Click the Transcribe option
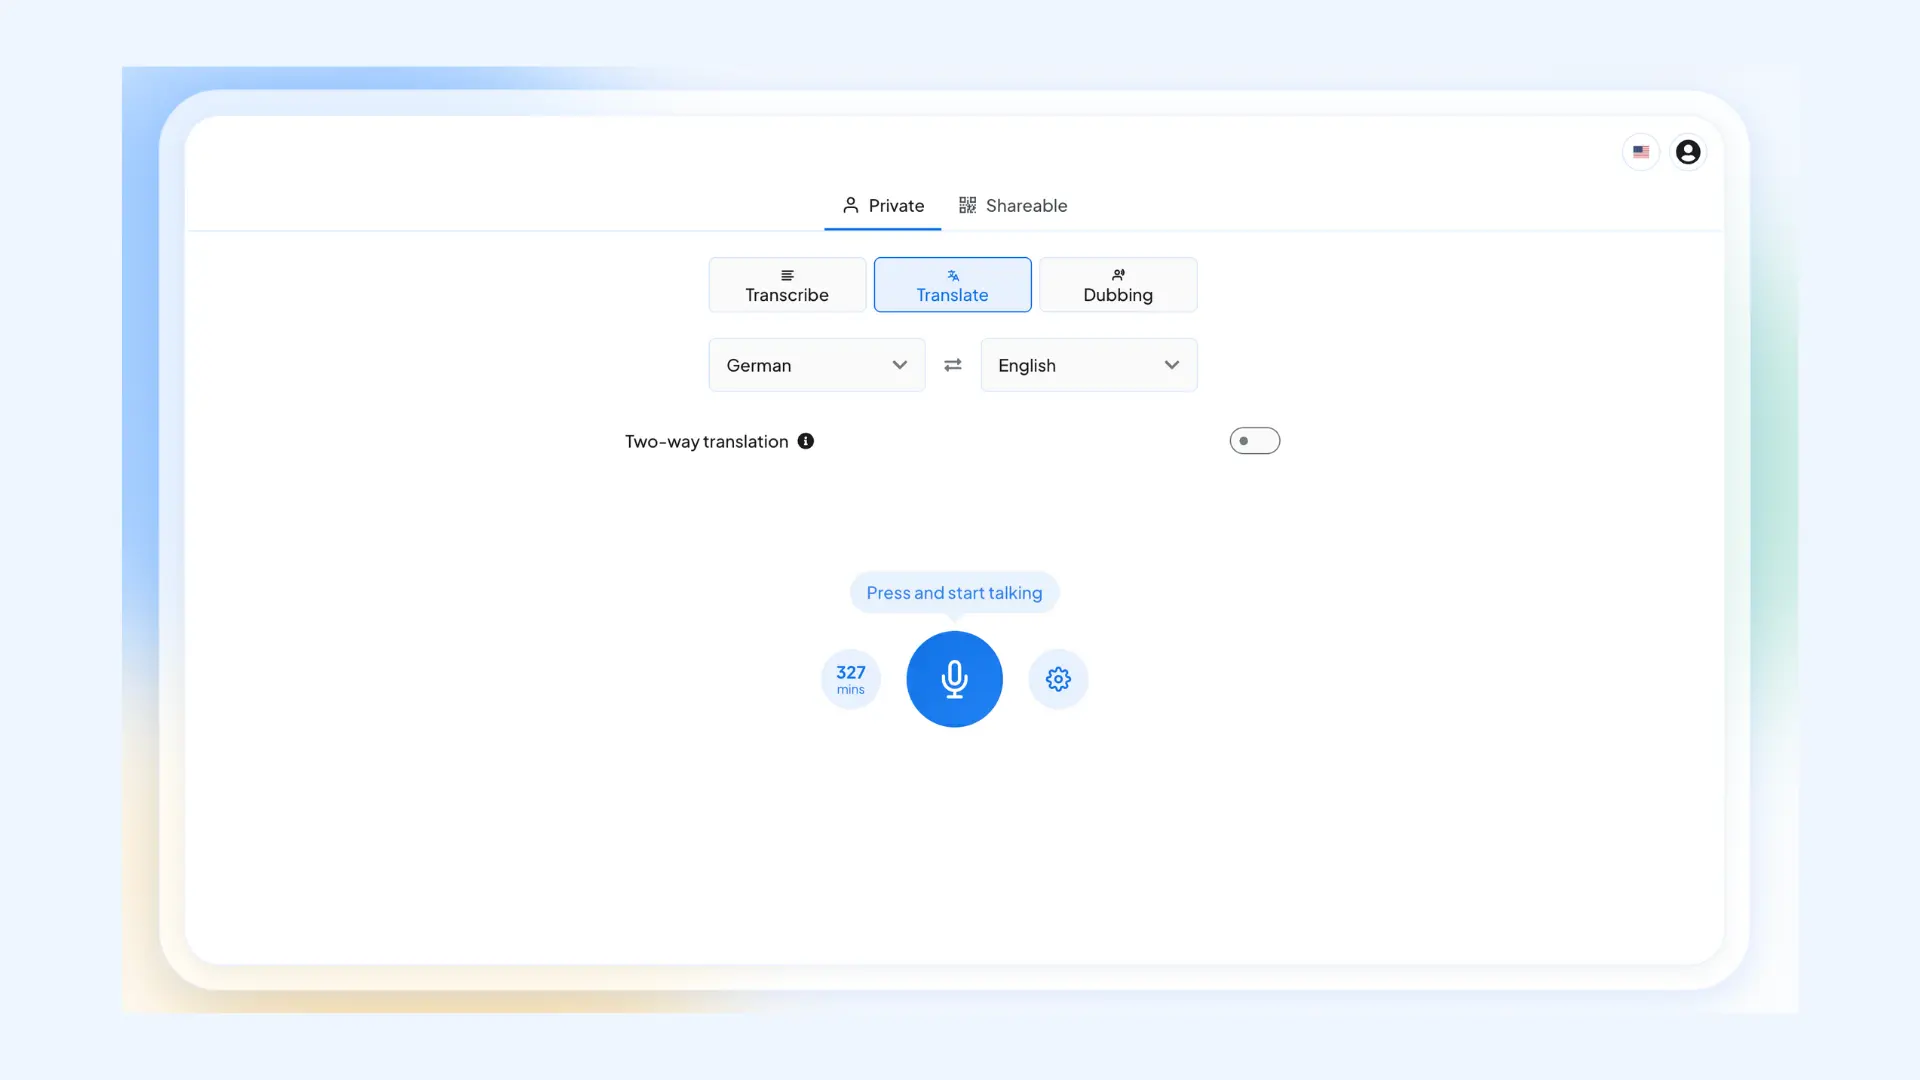The height and width of the screenshot is (1080, 1920). point(787,285)
